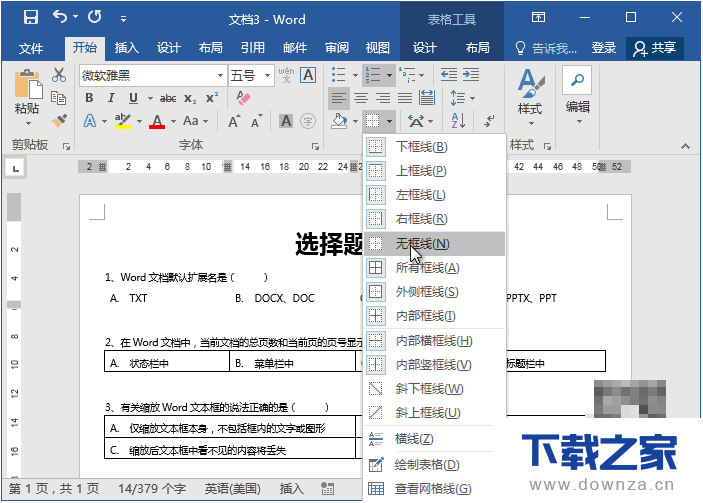Click the Redo/Repeat icon
703x503 pixels.
point(95,17)
